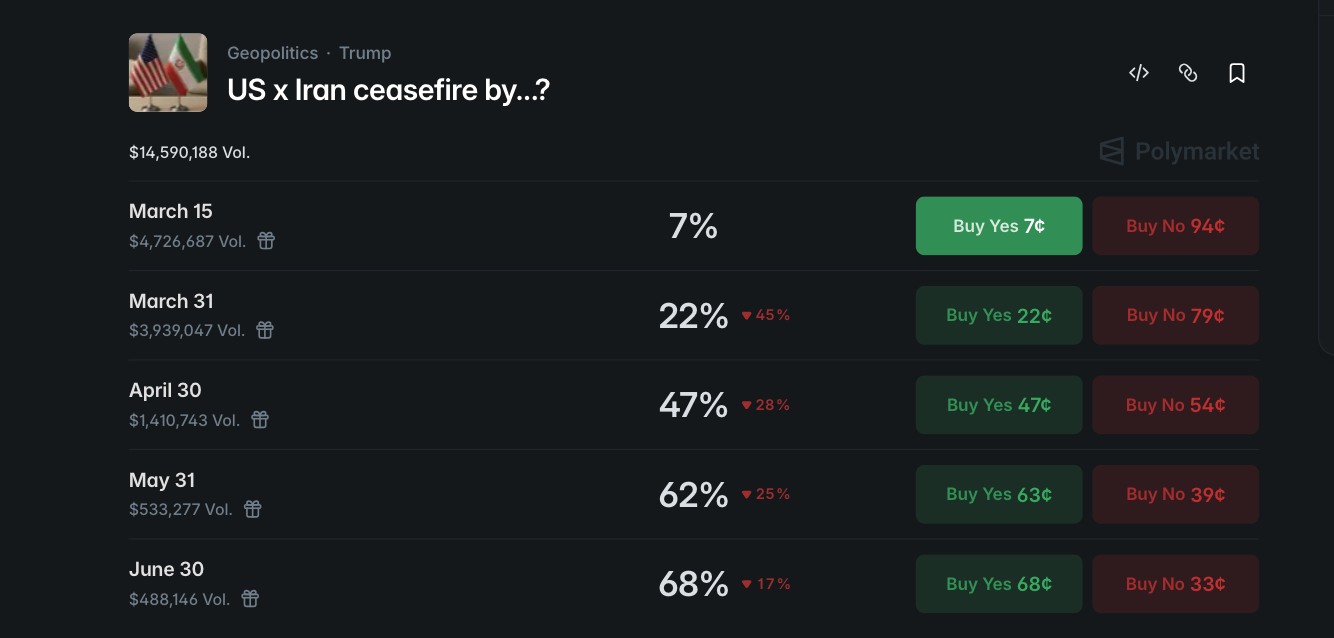
Task: Choose Buy No 79¢ for March 31
Action: coord(1175,315)
